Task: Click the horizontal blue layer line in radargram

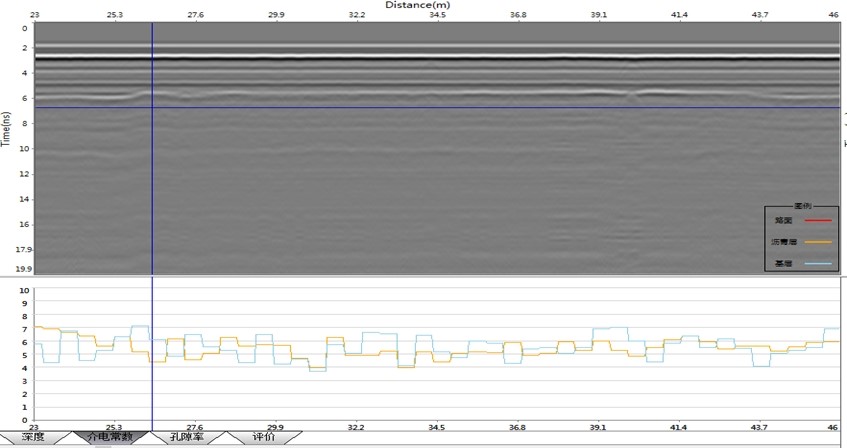Action: tap(450, 108)
